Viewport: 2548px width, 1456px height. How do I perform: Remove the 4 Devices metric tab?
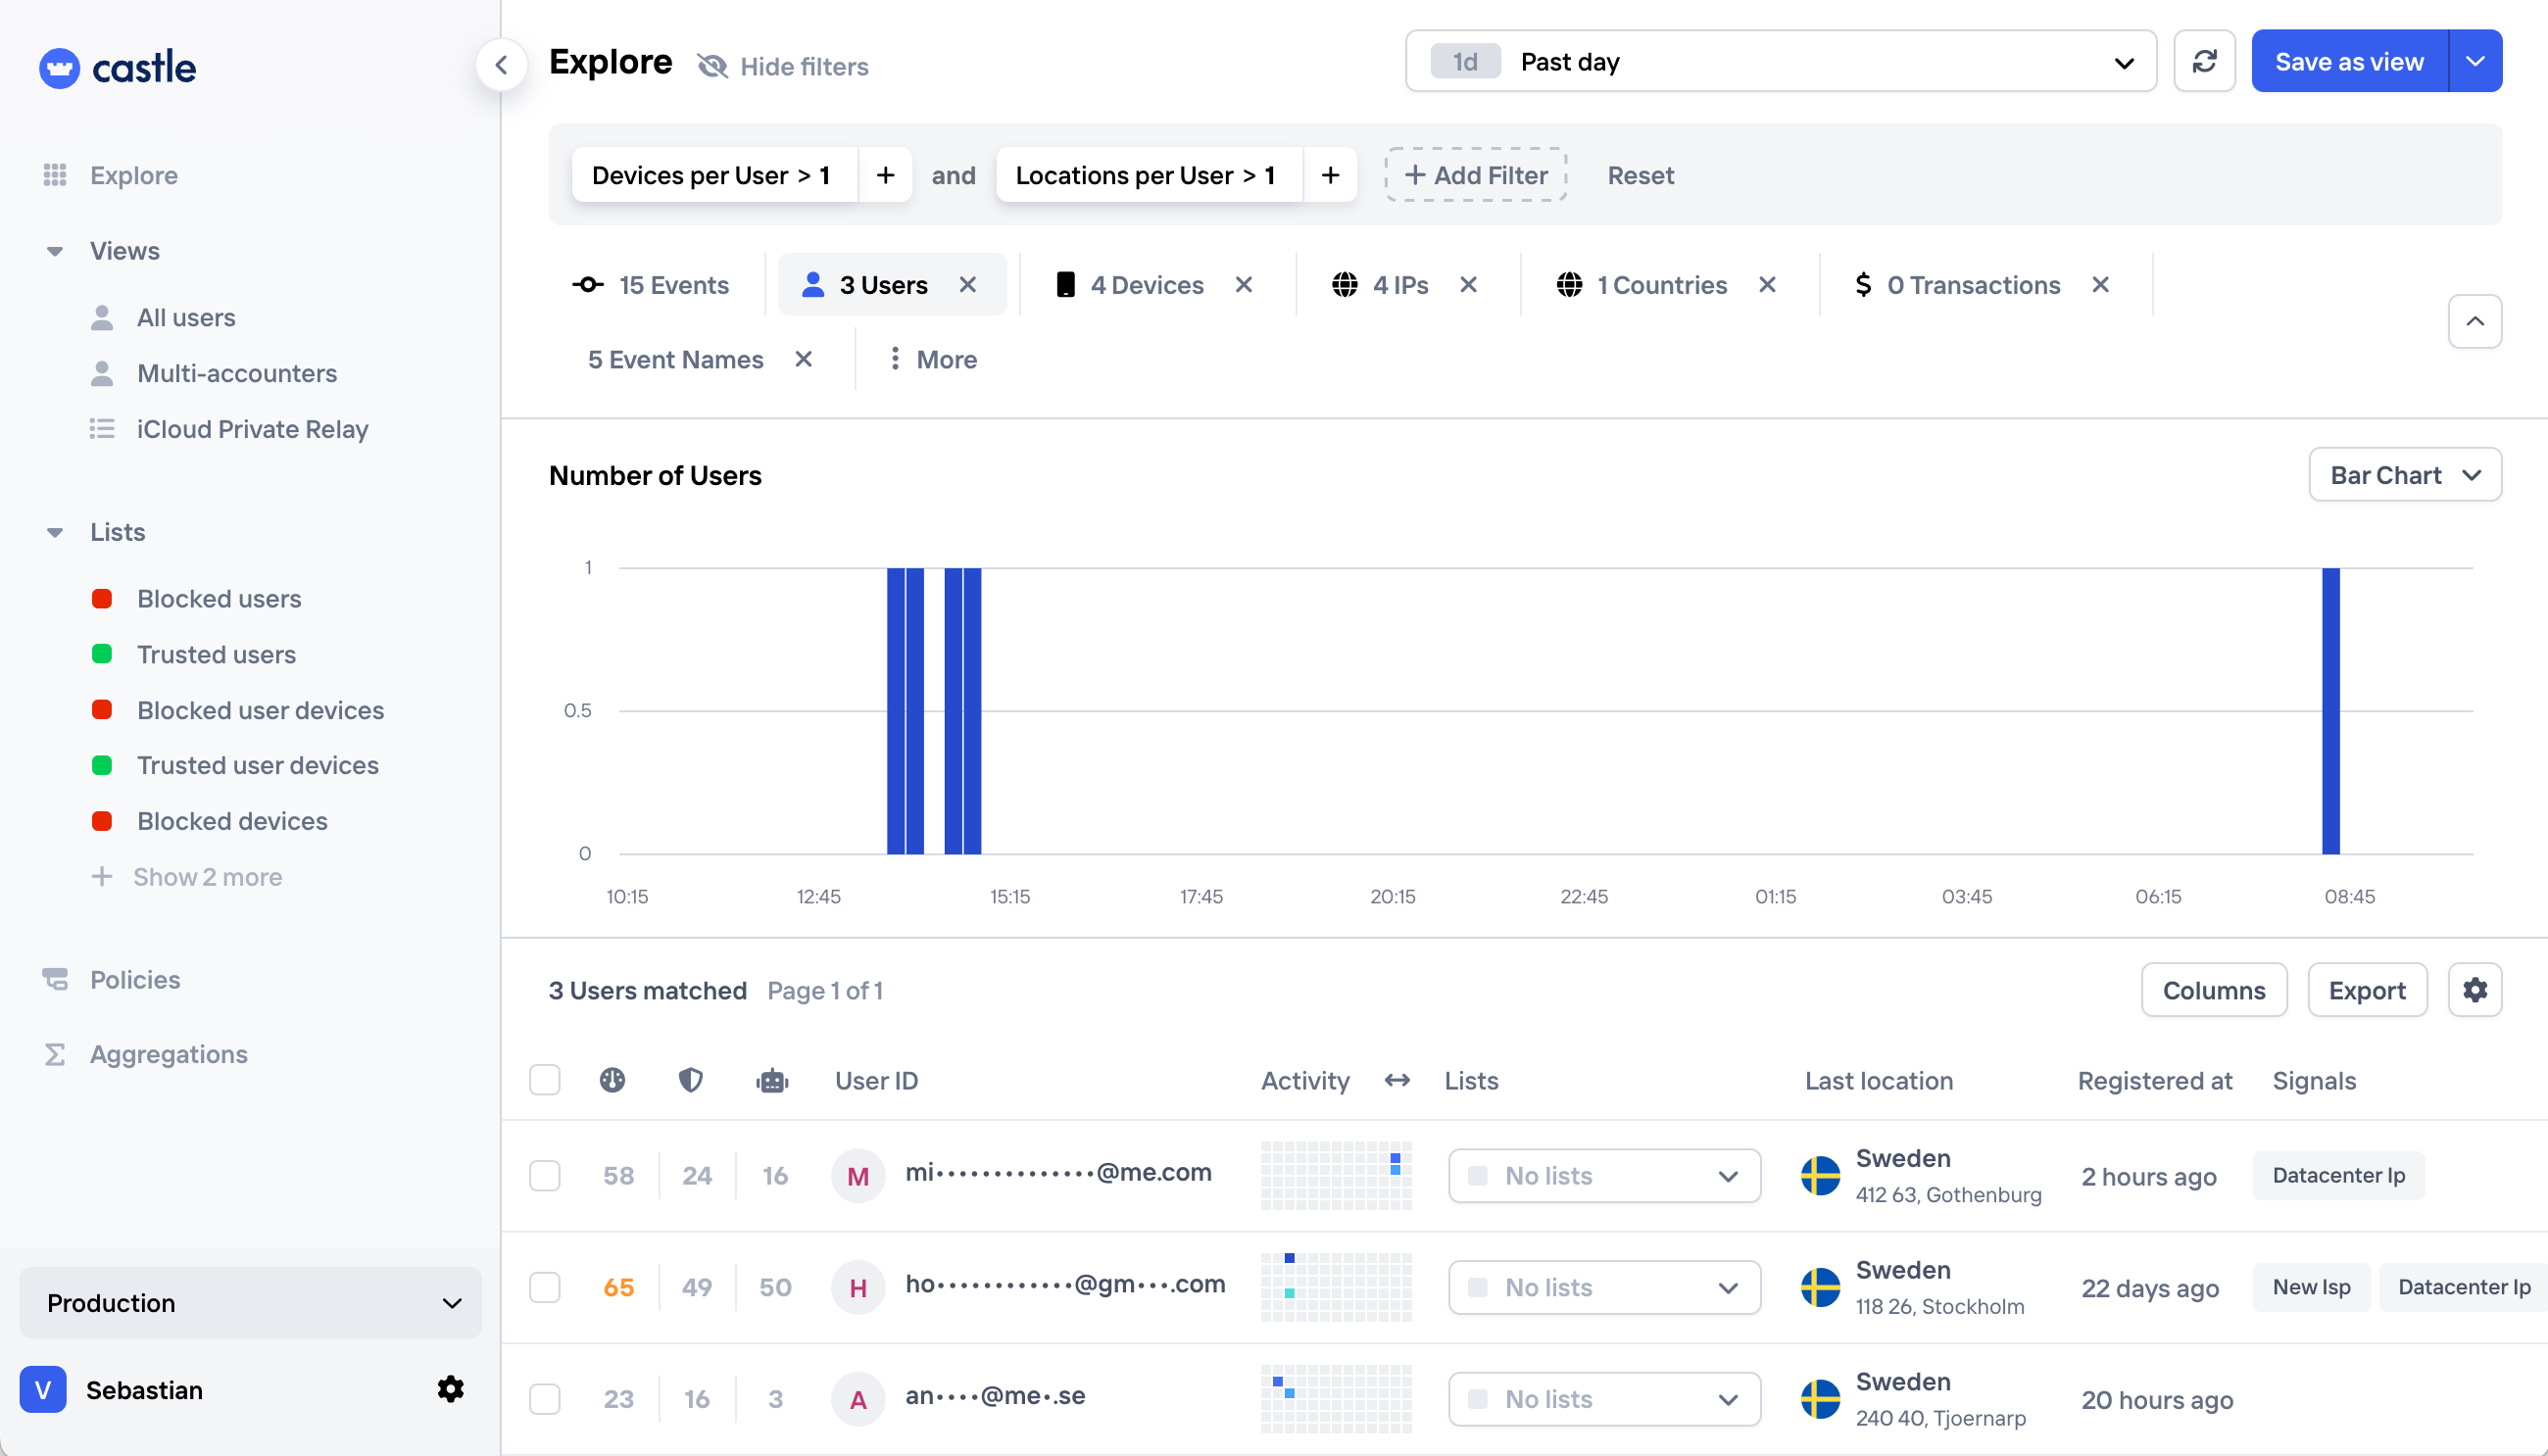coord(1243,285)
